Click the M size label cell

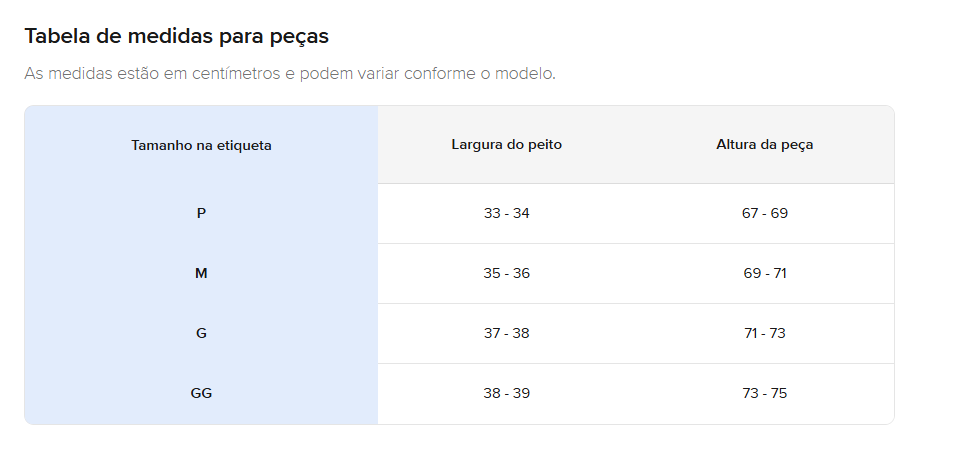click(201, 274)
